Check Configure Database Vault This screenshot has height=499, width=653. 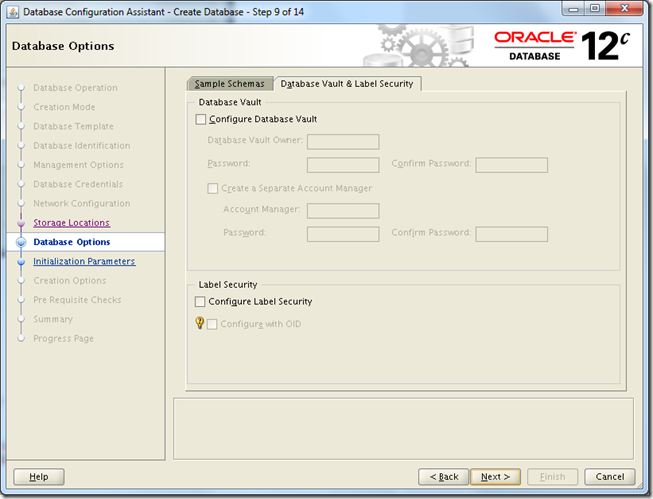click(x=201, y=120)
